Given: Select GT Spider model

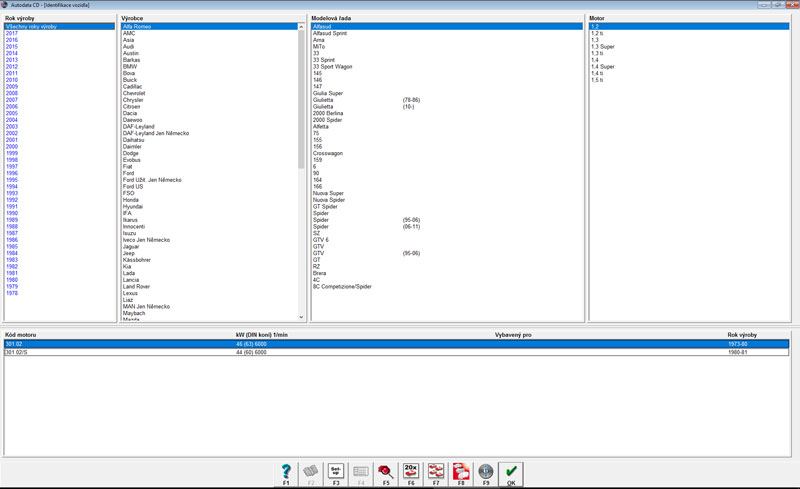Looking at the screenshot, I should point(325,207).
